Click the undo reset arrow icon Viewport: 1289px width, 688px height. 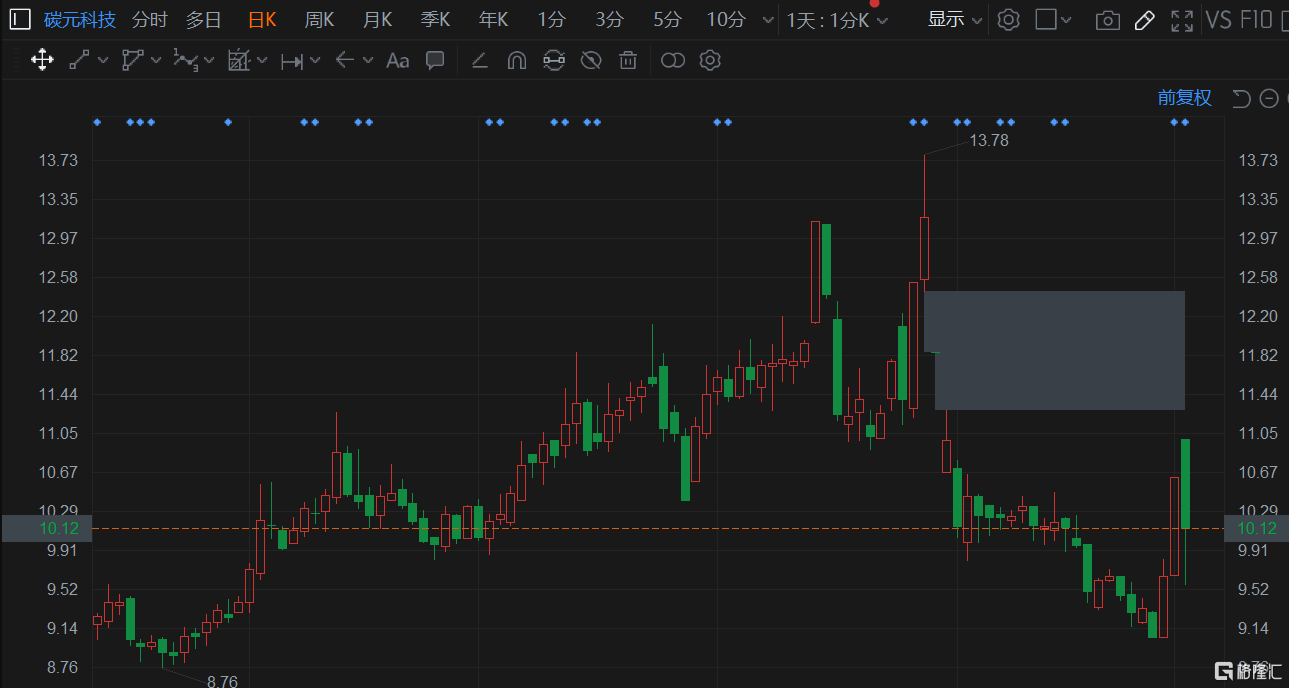(1241, 97)
